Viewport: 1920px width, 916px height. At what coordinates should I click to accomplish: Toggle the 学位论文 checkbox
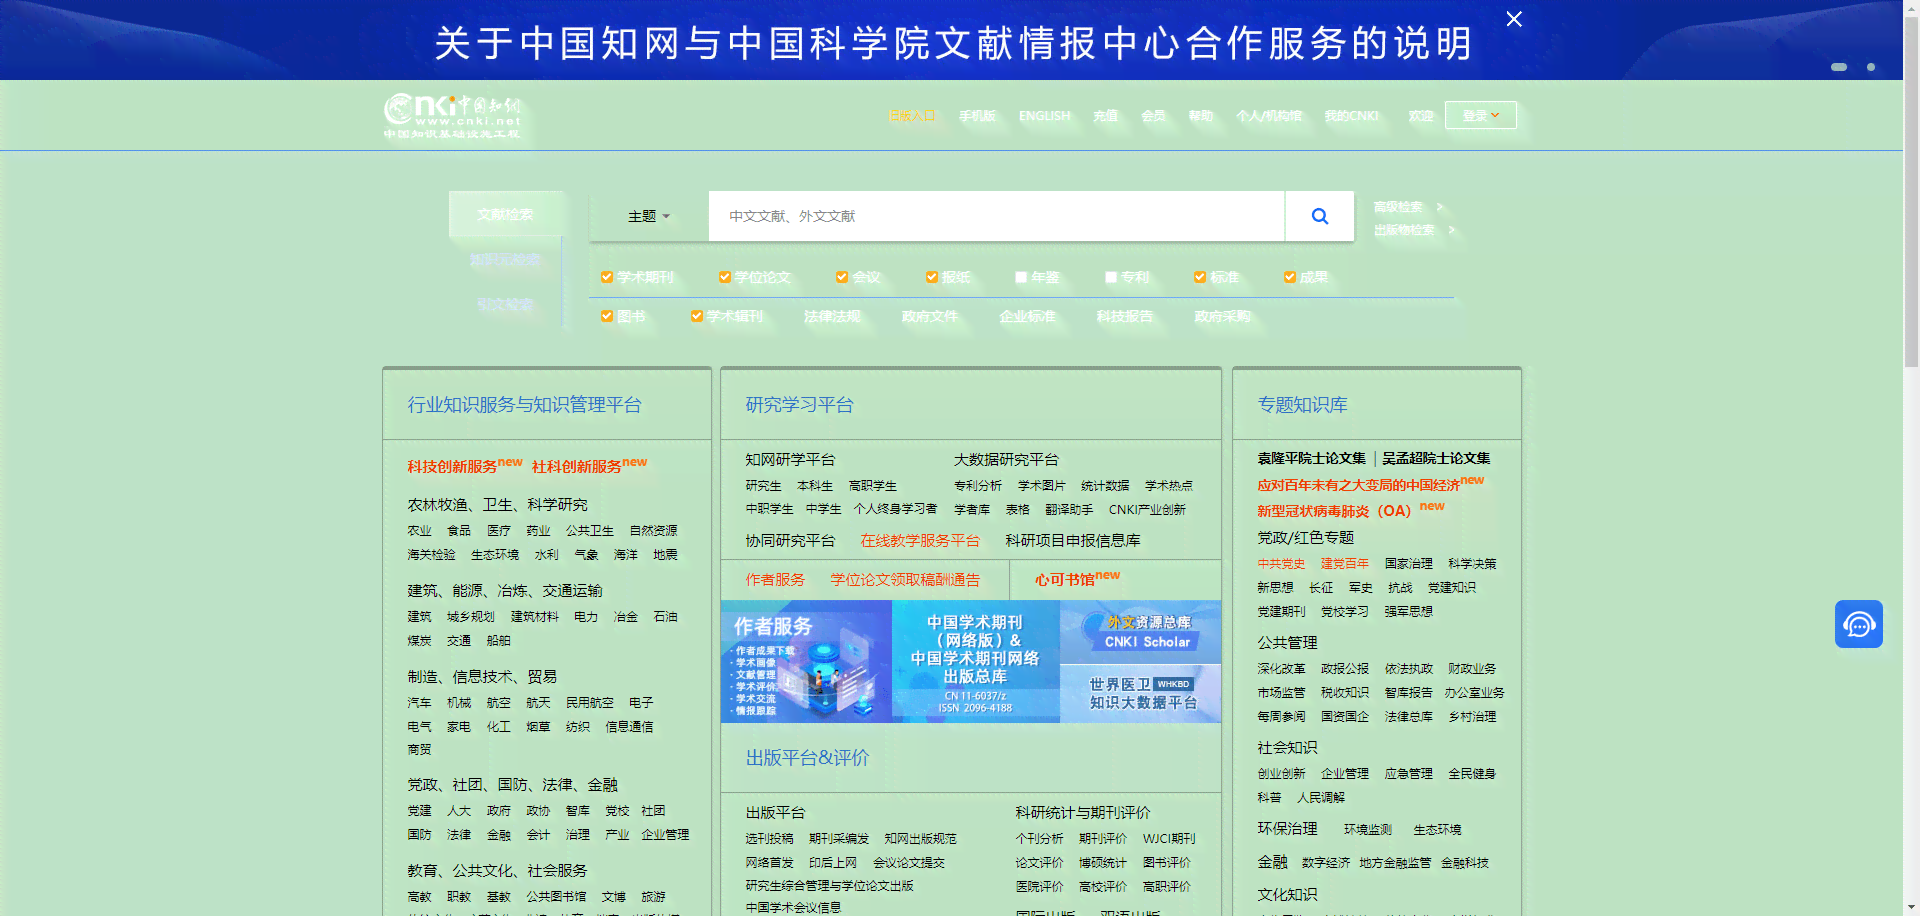coord(724,277)
